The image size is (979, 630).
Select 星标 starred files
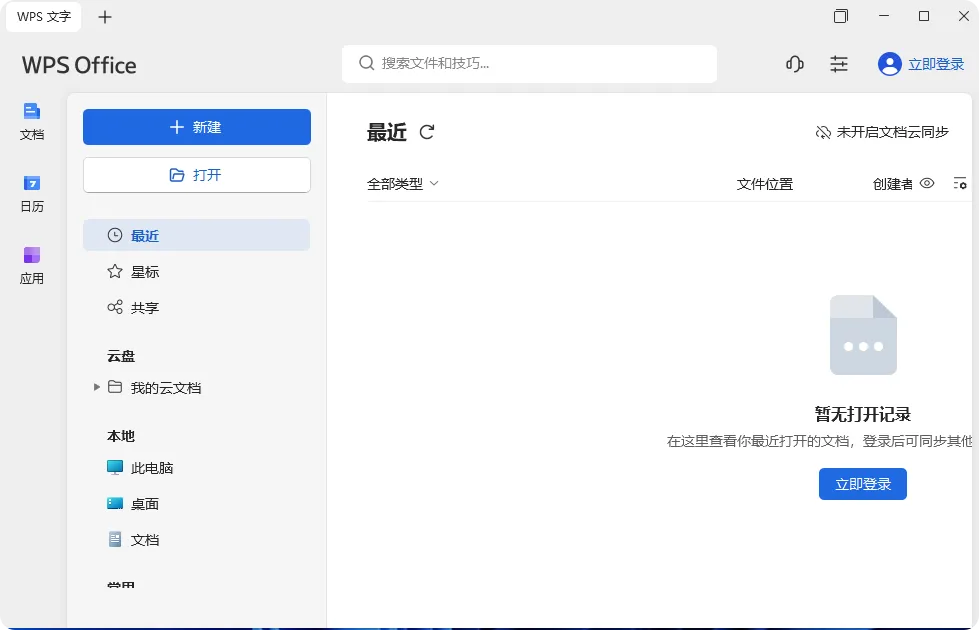pos(197,272)
